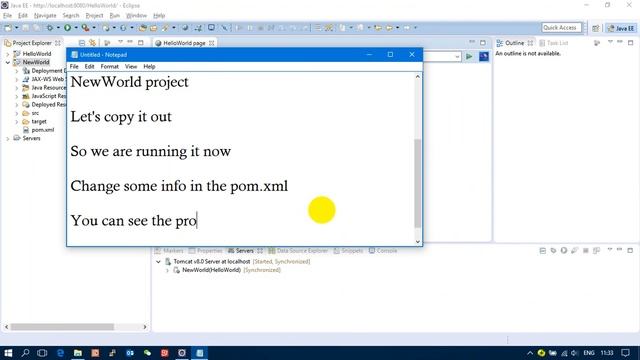Open Task View on the taskbar
The image size is (640, 360).
(42, 353)
